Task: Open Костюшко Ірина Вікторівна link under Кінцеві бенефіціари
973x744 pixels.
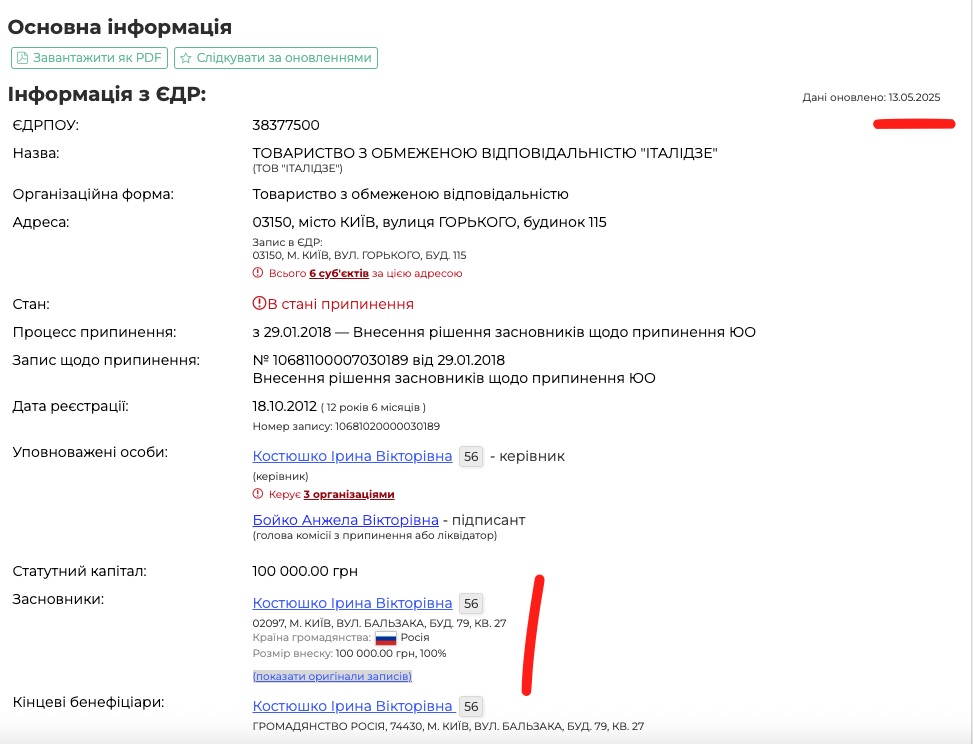Action: pos(352,706)
